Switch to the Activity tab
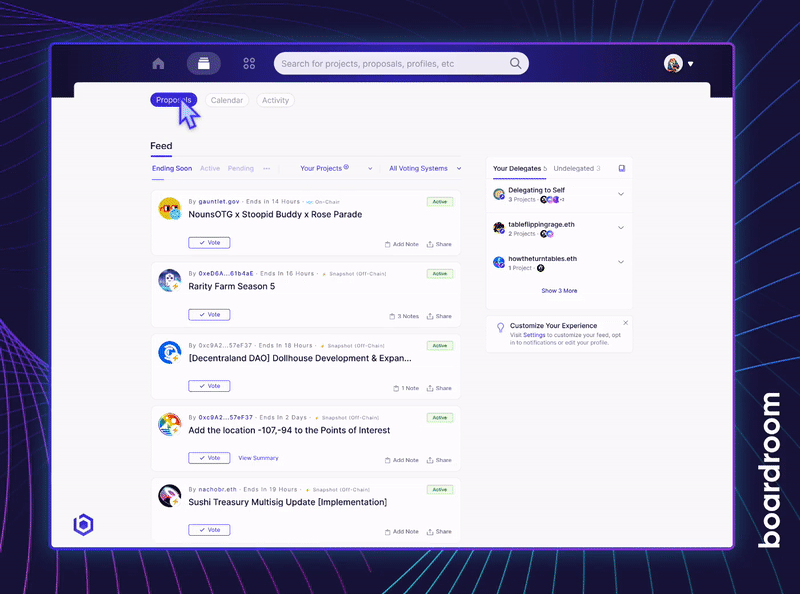Screen dimensions: 800x594 coord(276,100)
